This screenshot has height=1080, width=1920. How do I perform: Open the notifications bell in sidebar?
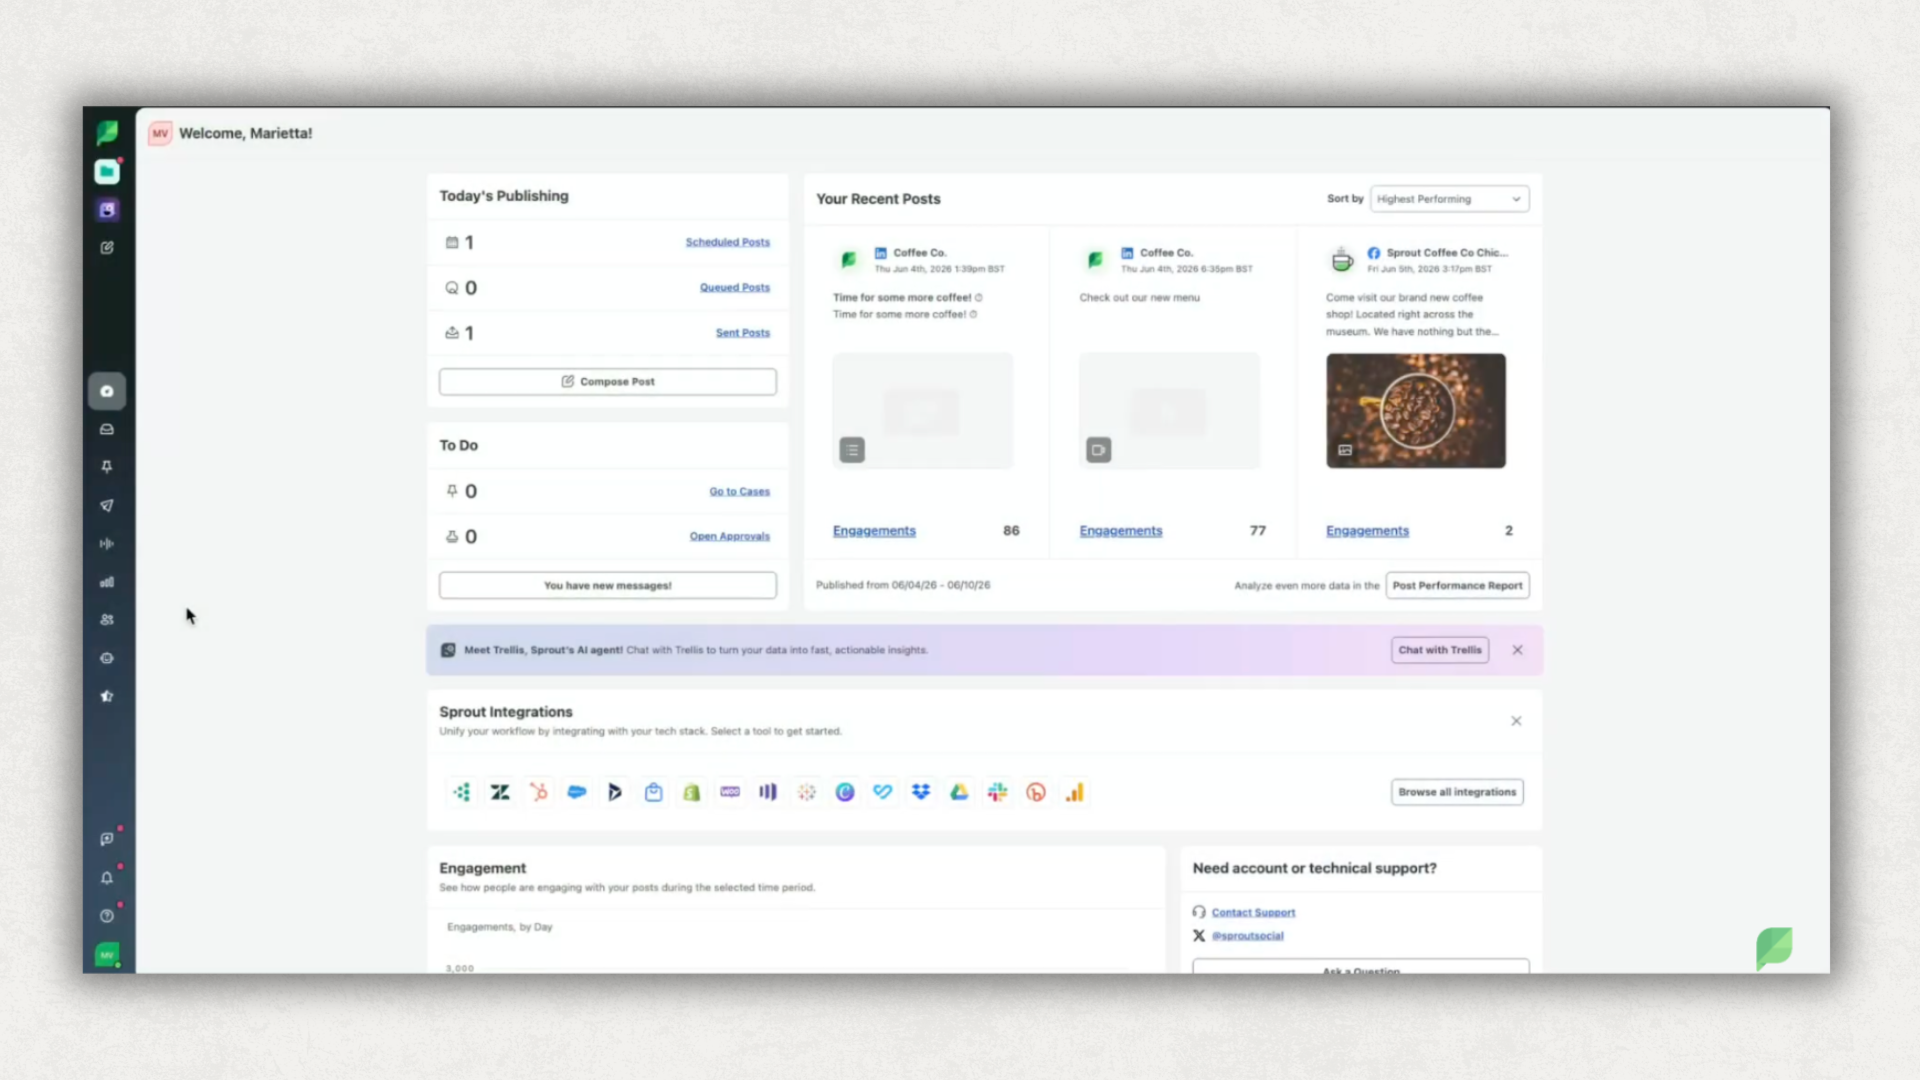coord(107,878)
